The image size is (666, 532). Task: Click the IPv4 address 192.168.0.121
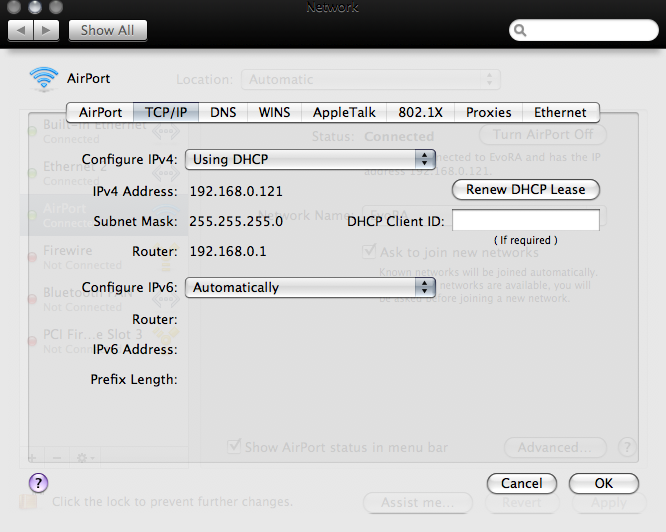236,191
